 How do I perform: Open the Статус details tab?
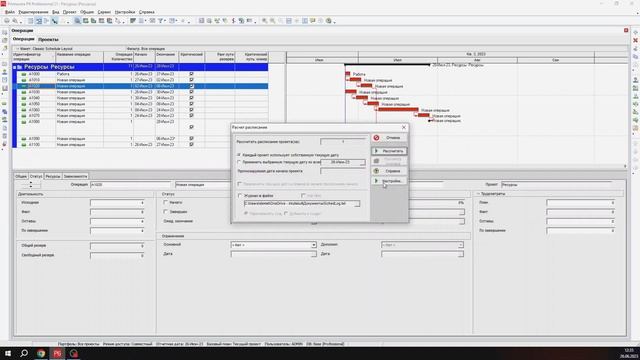coord(36,176)
